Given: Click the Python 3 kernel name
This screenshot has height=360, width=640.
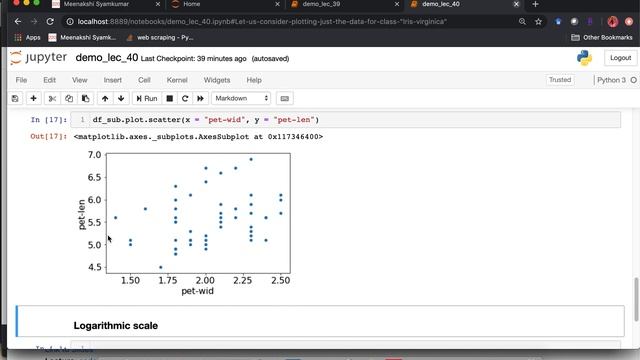Looking at the screenshot, I should (611, 80).
